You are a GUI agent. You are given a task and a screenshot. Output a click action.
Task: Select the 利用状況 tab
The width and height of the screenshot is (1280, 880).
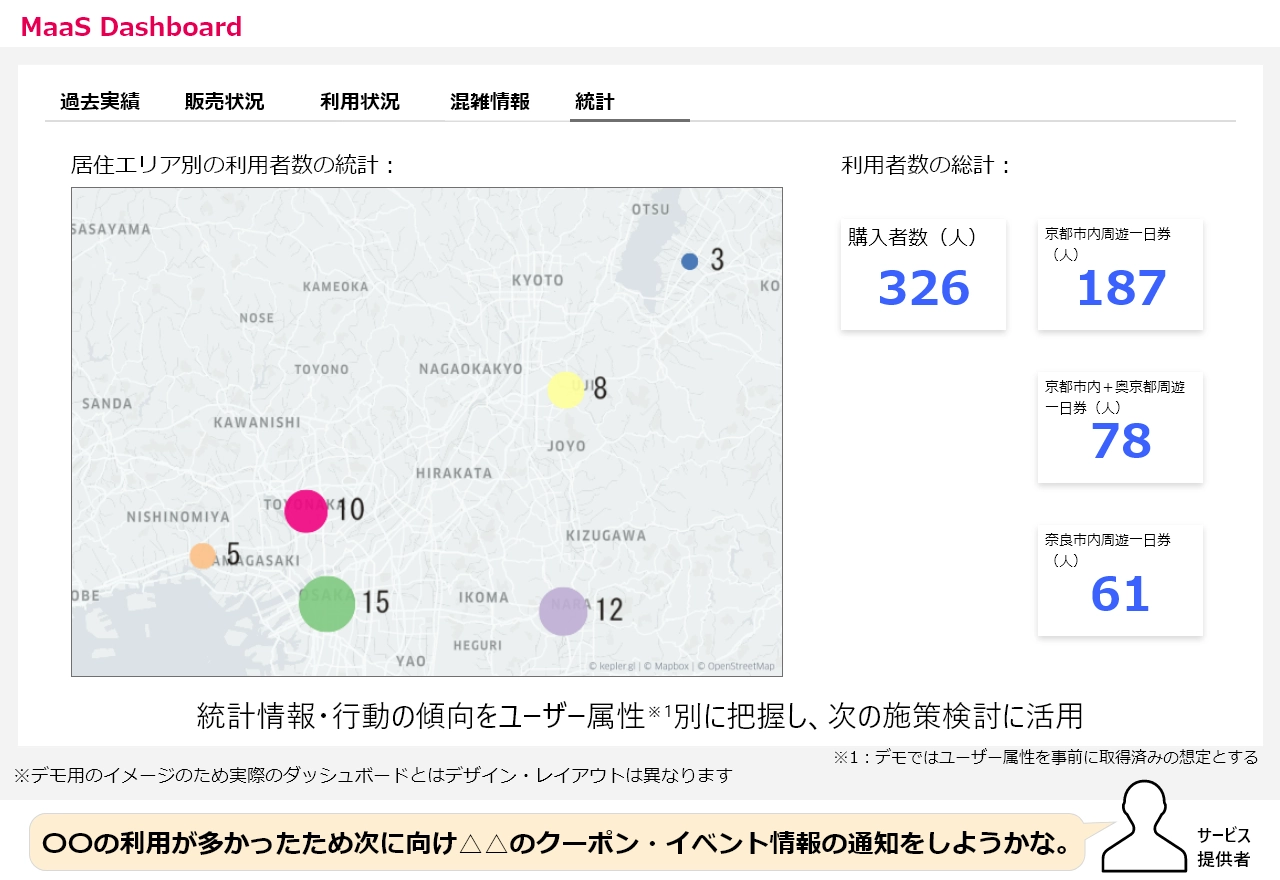coord(359,102)
